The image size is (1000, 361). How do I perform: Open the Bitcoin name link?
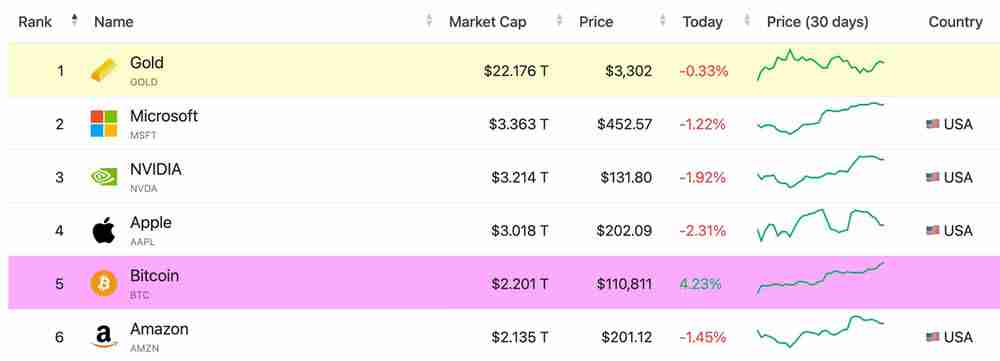(x=154, y=276)
